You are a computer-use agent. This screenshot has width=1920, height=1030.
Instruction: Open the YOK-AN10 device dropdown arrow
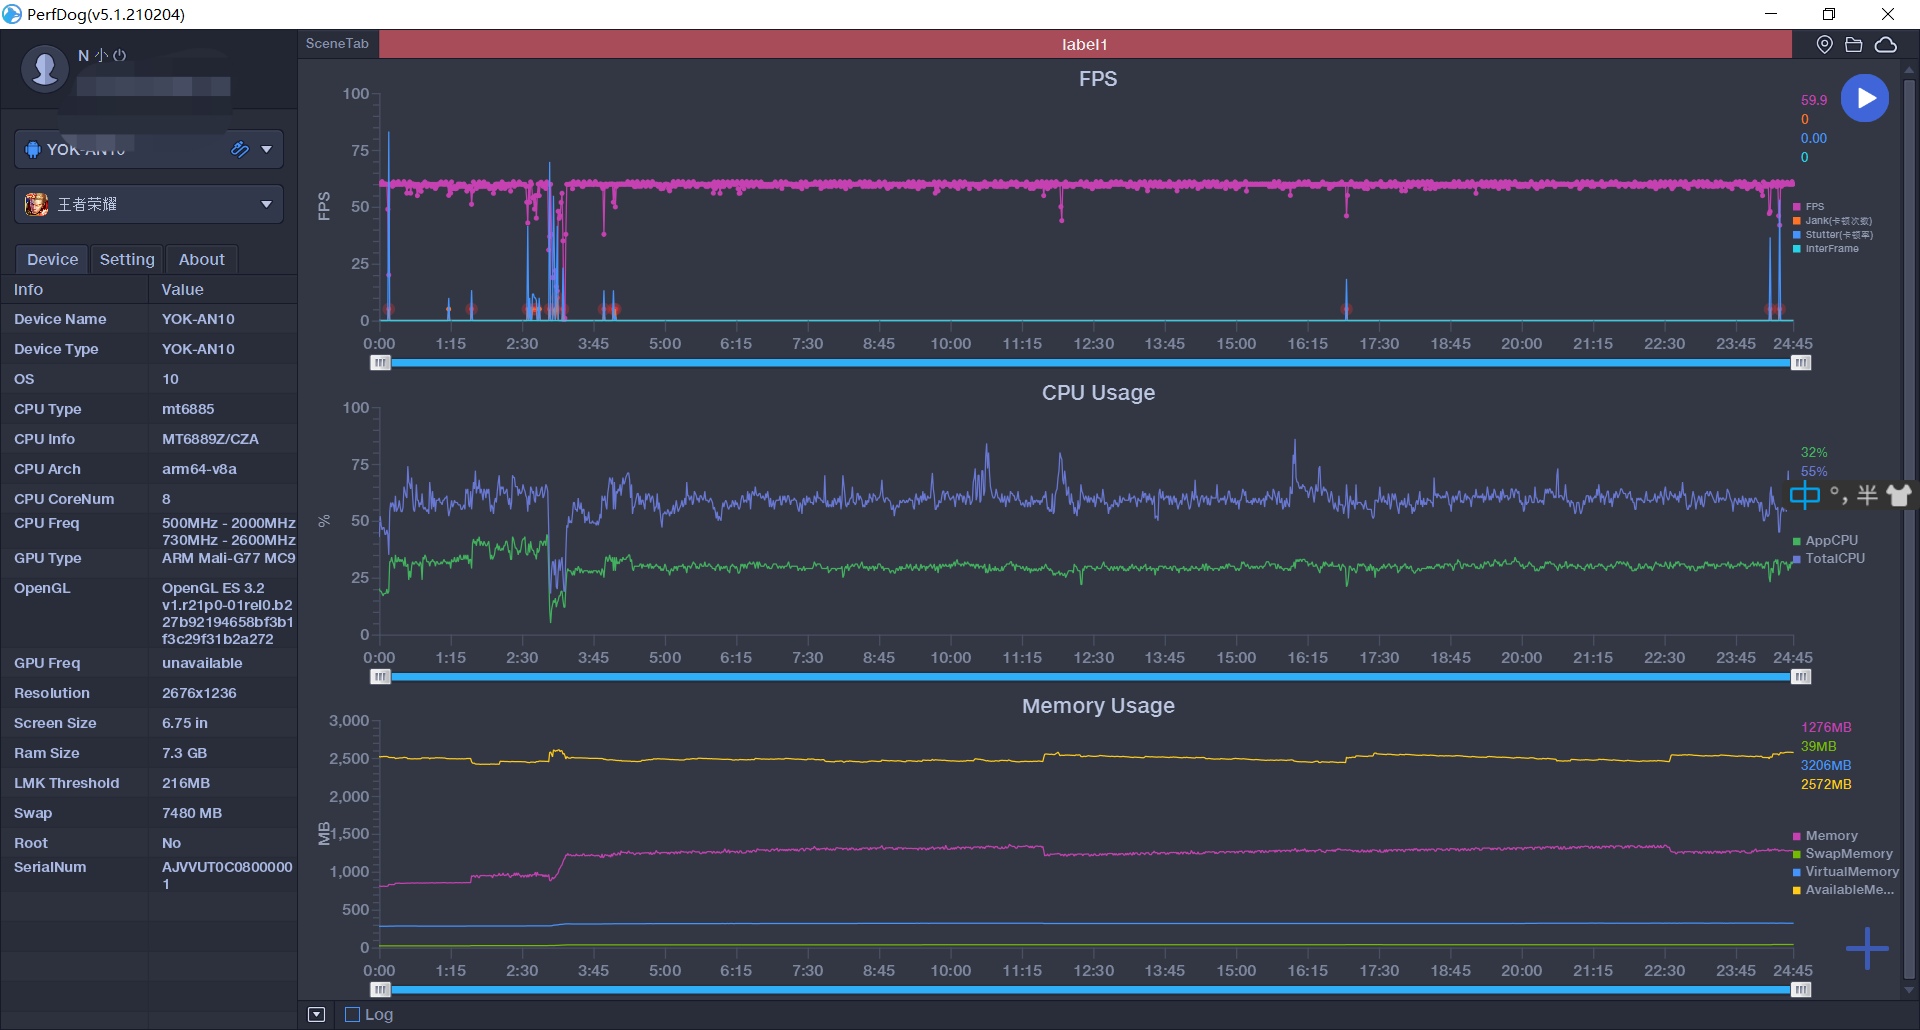click(x=266, y=149)
